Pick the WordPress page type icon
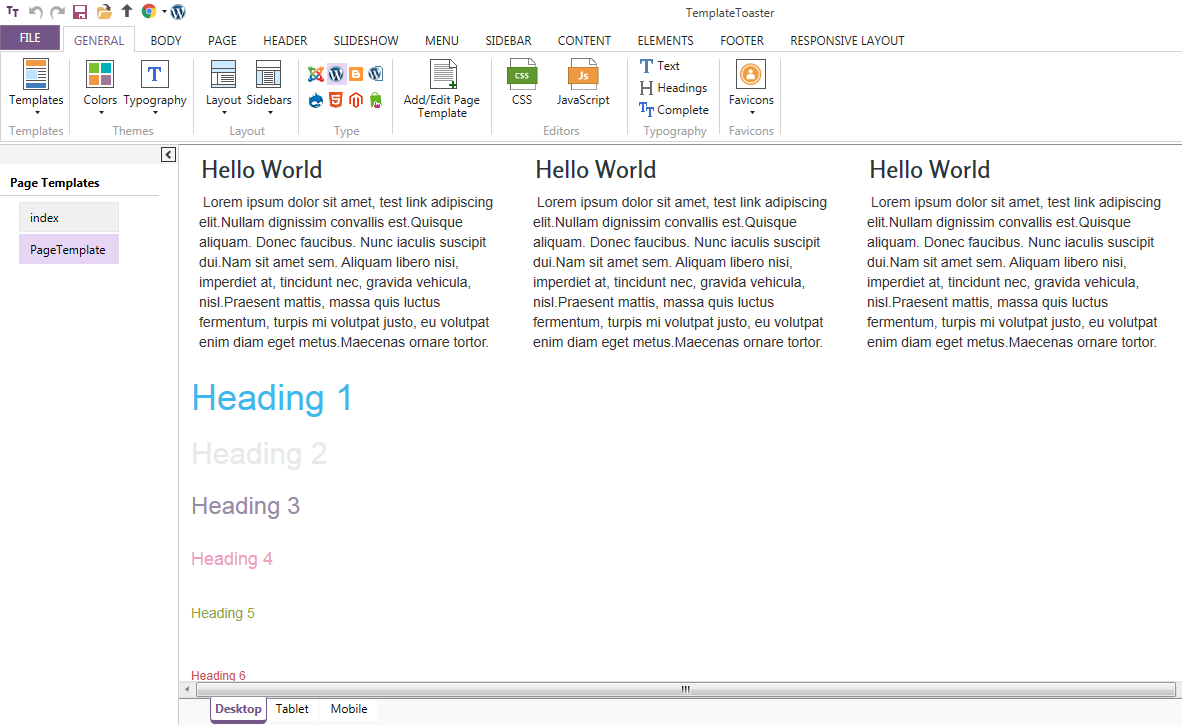The image size is (1182, 725). pos(375,74)
